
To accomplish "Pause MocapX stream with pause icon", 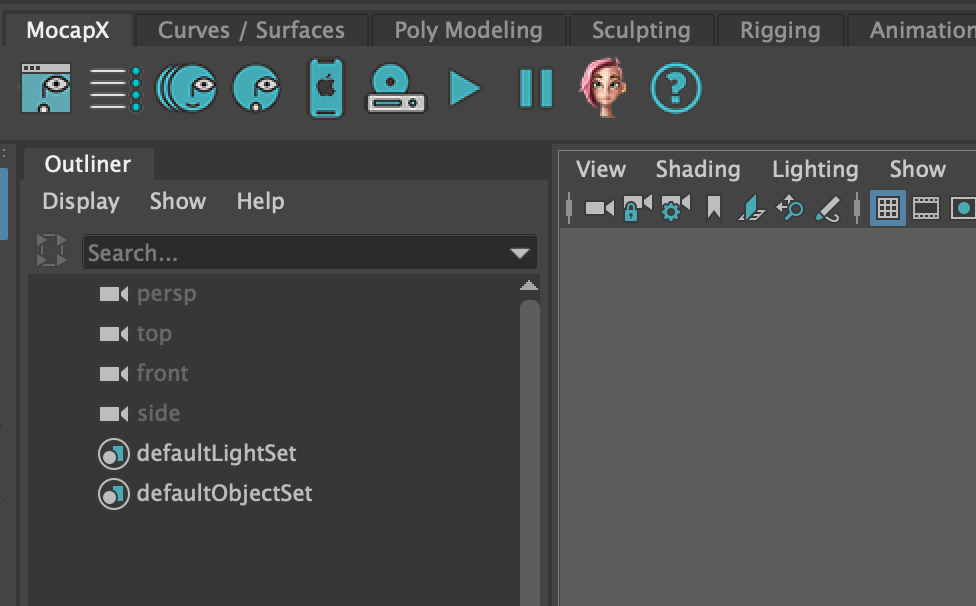I will 536,88.
